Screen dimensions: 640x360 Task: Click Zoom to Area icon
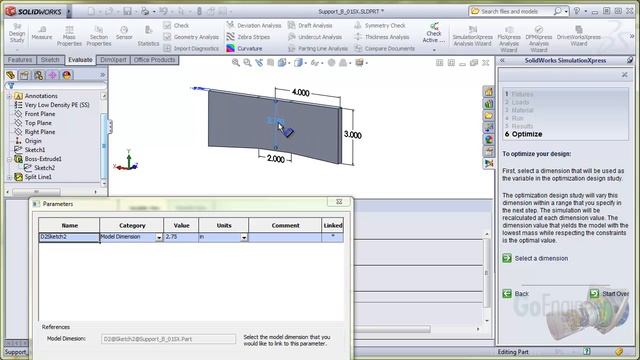tap(247, 62)
